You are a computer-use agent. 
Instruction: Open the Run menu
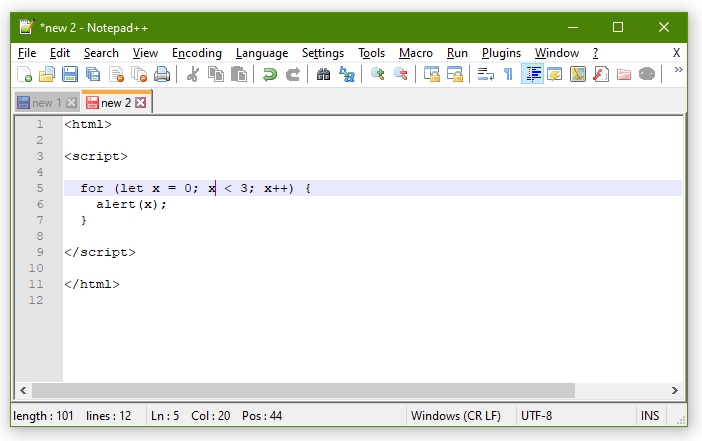click(457, 53)
